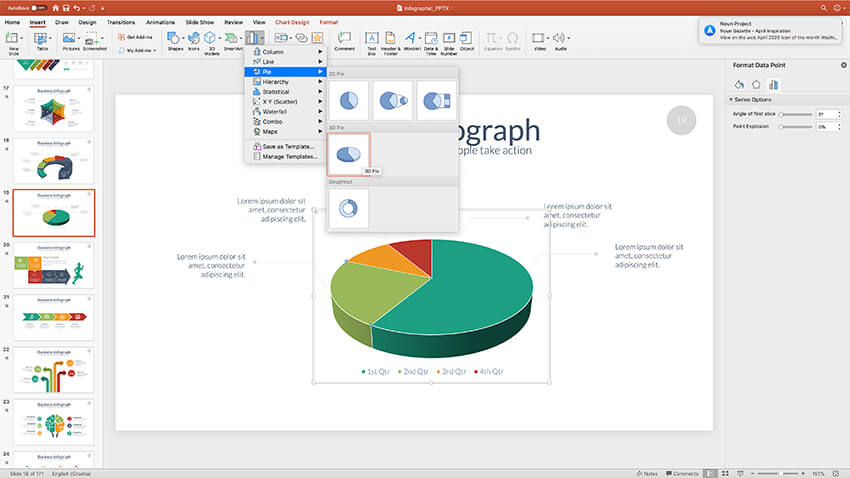Pick the Pie of Pie chart type
The height and width of the screenshot is (478, 850).
pos(392,101)
